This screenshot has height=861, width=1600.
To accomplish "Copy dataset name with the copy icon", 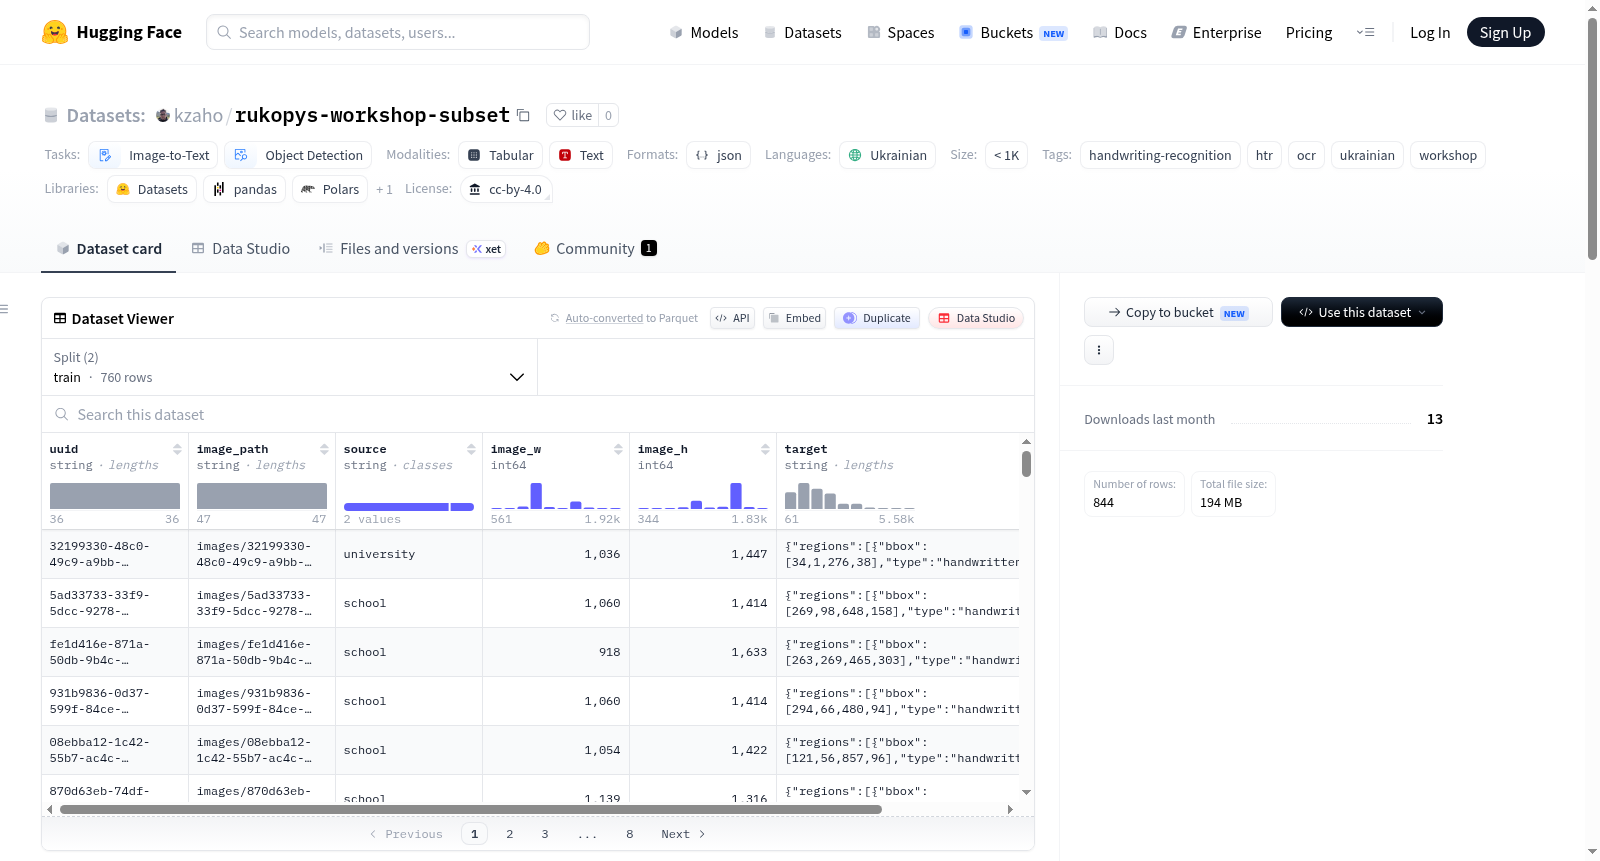I will point(523,115).
